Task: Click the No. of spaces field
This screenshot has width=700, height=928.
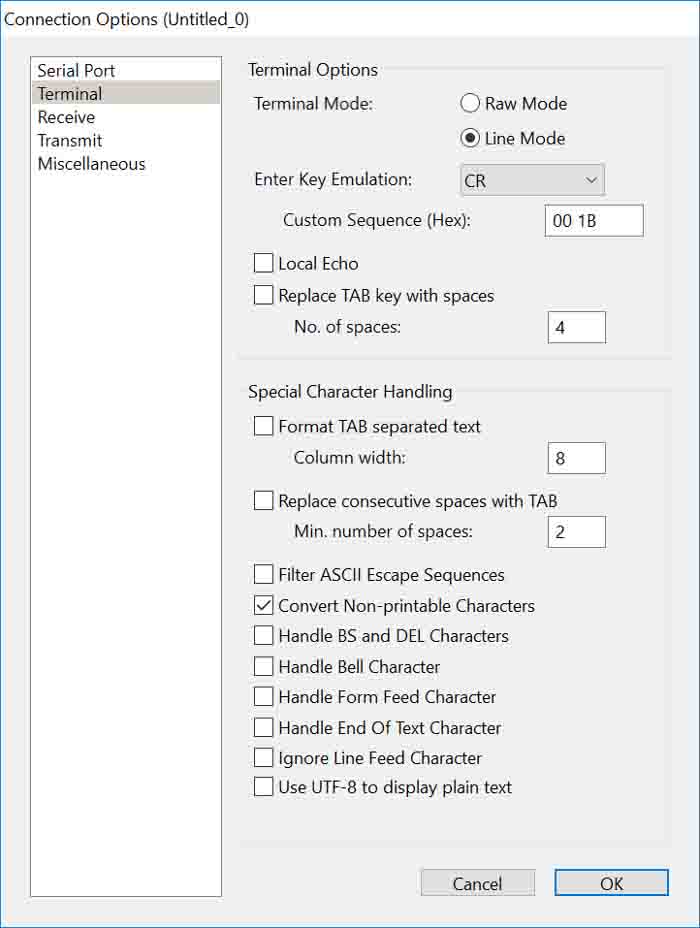Action: pyautogui.click(x=577, y=327)
